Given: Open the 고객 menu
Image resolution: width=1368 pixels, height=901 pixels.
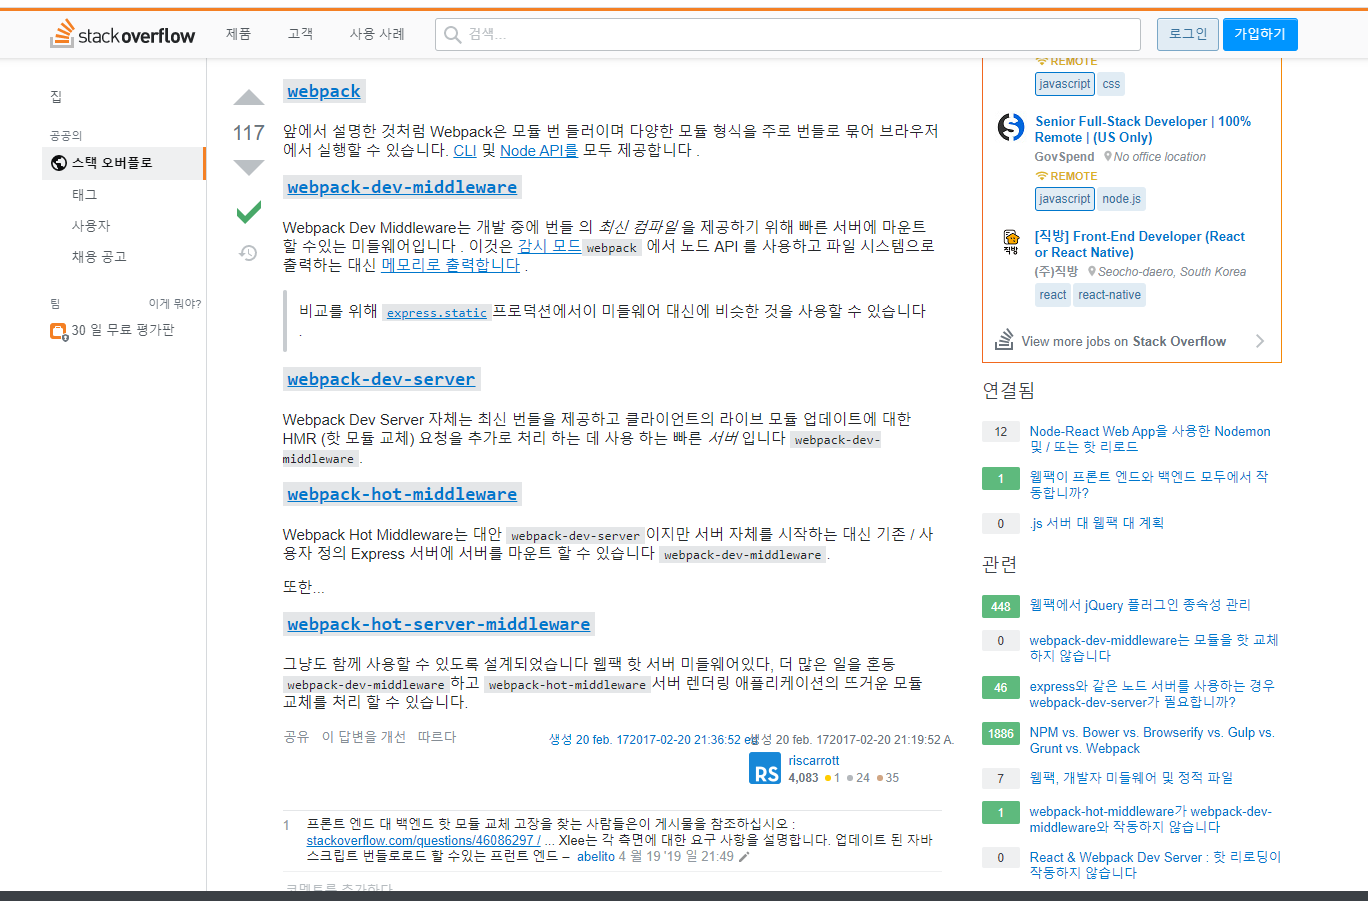Looking at the screenshot, I should pos(300,34).
